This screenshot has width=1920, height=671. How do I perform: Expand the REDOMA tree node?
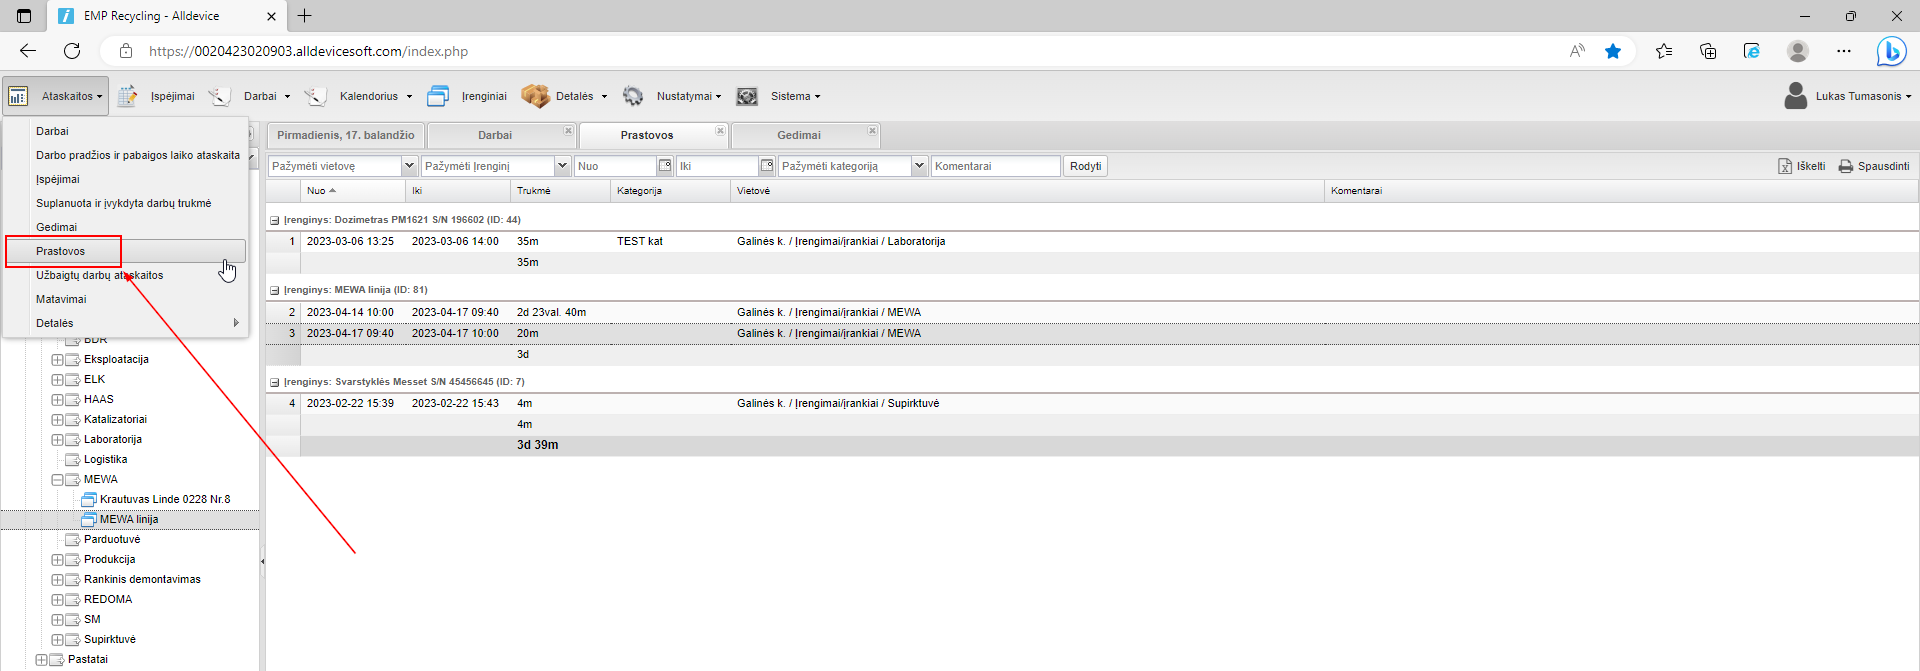(x=57, y=599)
